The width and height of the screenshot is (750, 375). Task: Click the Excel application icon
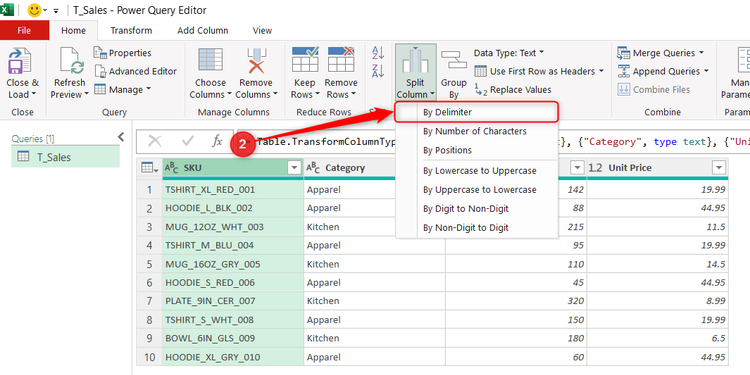tap(7, 10)
